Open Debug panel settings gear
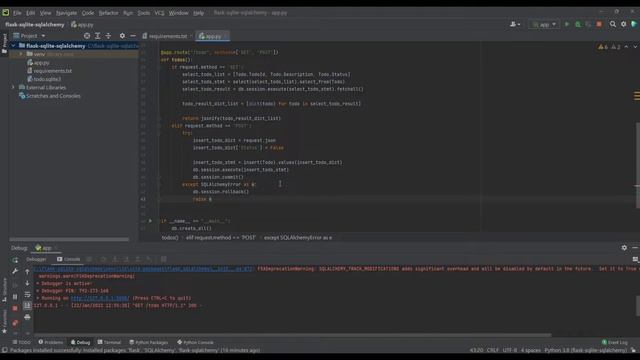The image size is (640, 360). (x=624, y=248)
